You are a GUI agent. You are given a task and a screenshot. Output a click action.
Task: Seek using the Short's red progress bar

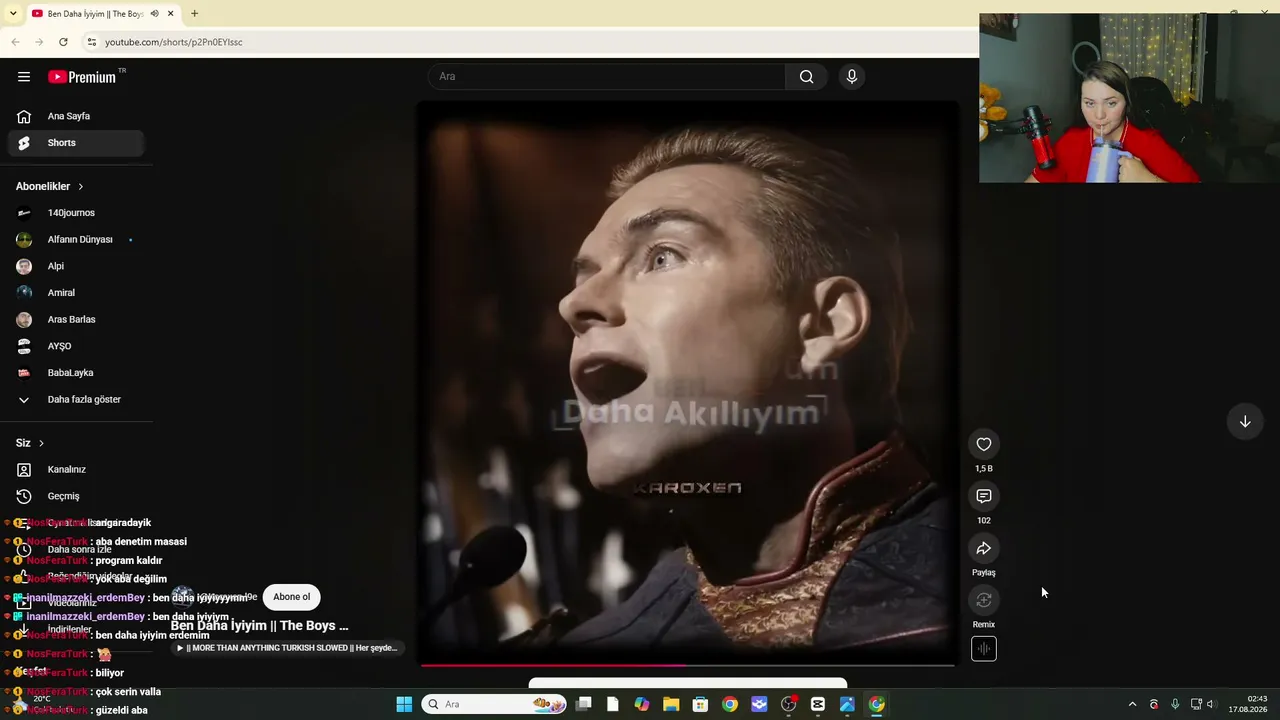click(x=688, y=664)
